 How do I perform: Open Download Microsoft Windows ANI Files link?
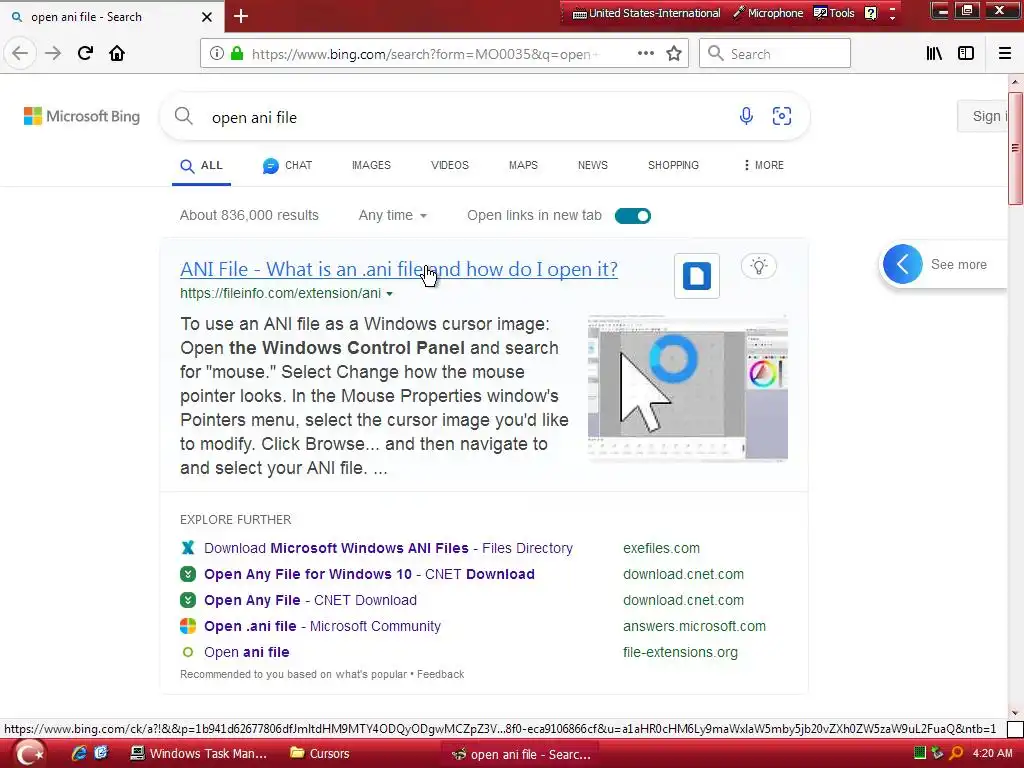click(388, 548)
